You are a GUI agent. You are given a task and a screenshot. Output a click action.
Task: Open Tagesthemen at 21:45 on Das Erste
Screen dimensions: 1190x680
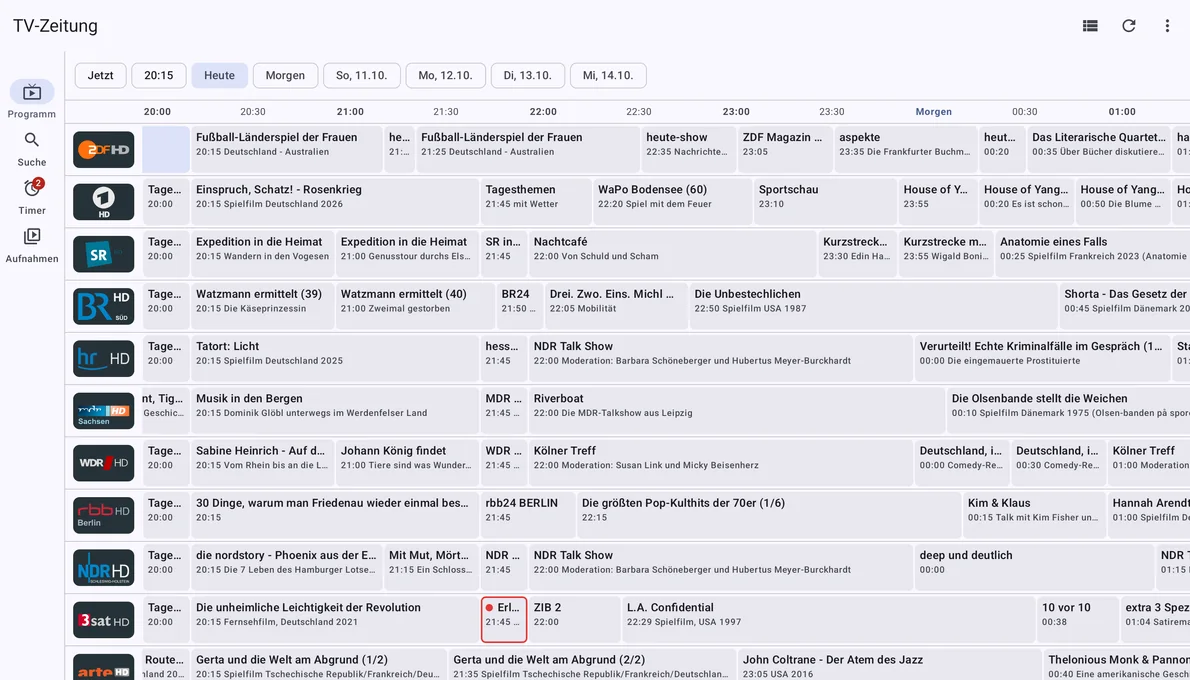point(536,202)
